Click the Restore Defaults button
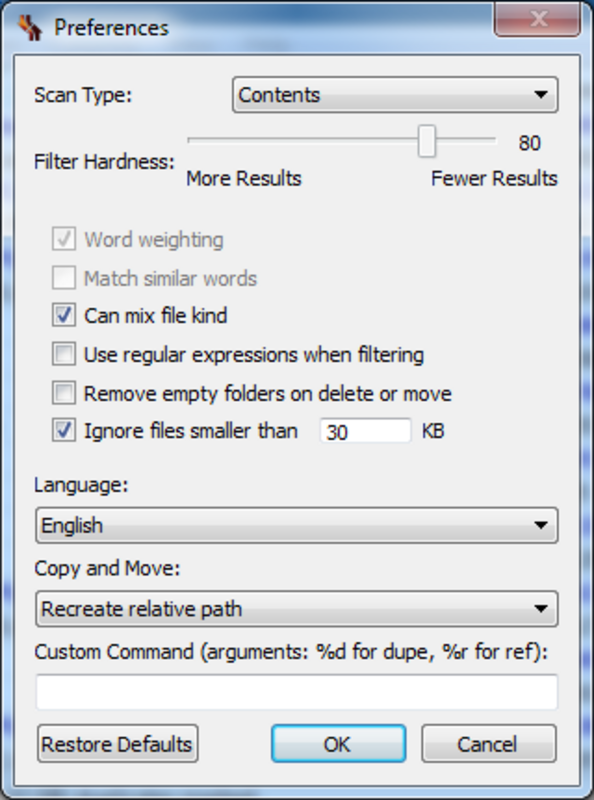The width and height of the screenshot is (594, 800). [117, 744]
